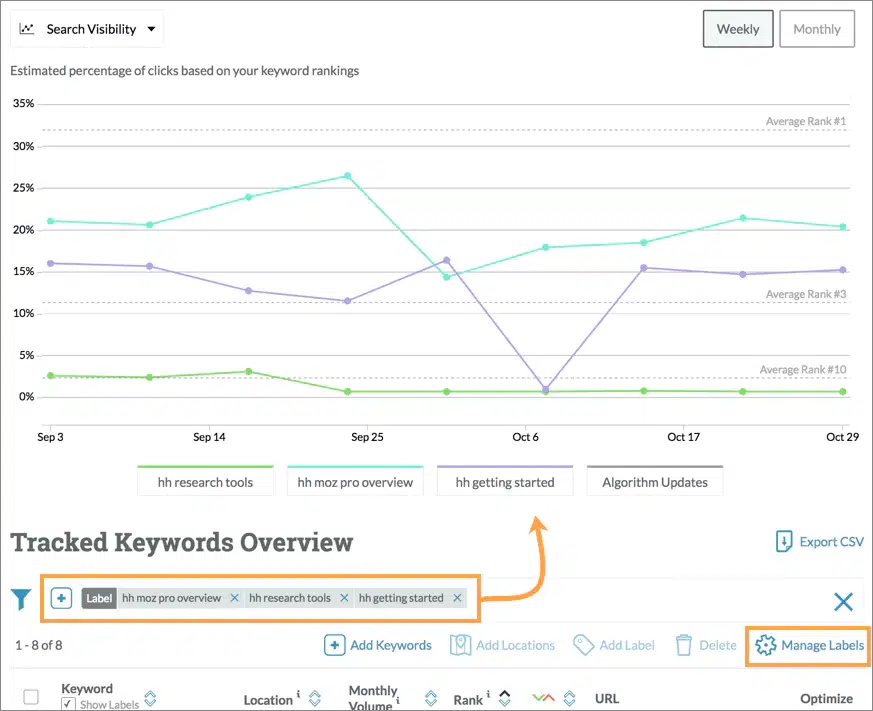Remove the hh getting started label filter
This screenshot has height=711, width=873.
coord(457,598)
